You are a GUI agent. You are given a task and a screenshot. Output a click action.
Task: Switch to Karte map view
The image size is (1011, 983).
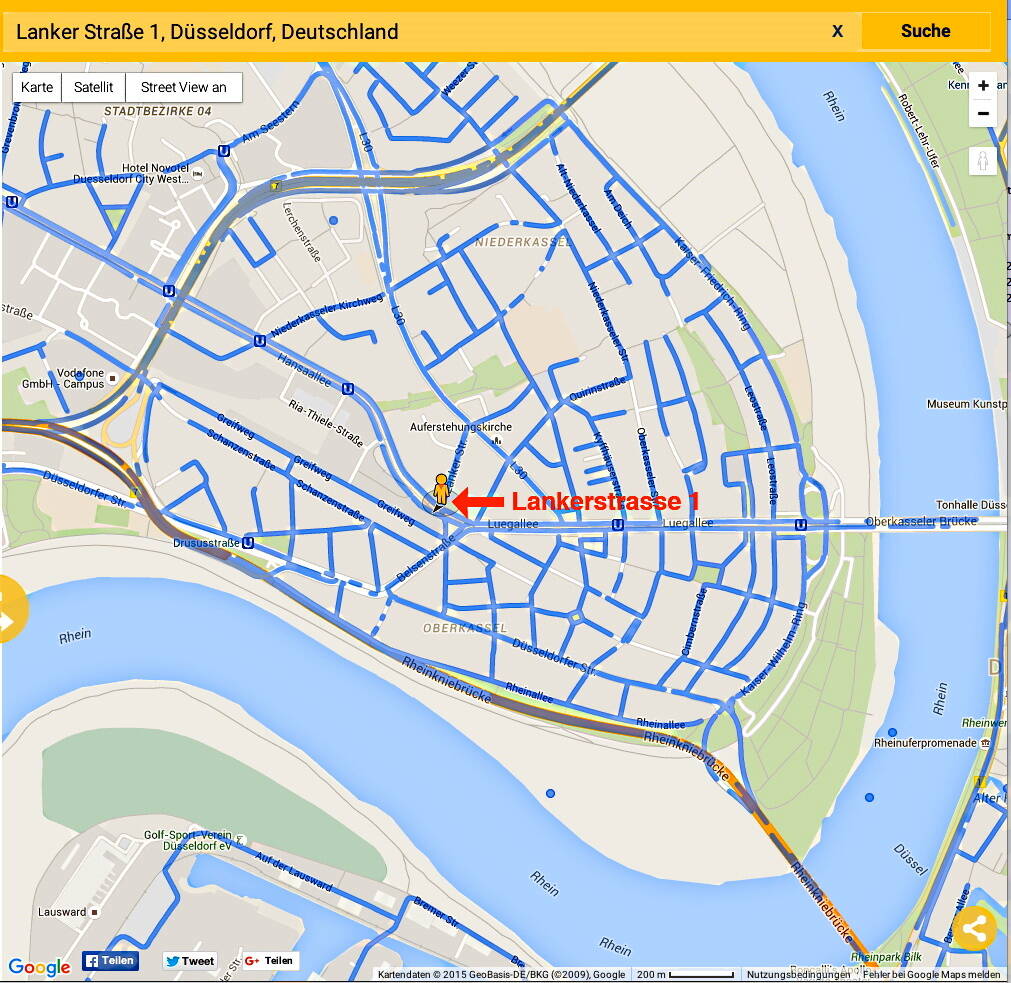click(37, 87)
